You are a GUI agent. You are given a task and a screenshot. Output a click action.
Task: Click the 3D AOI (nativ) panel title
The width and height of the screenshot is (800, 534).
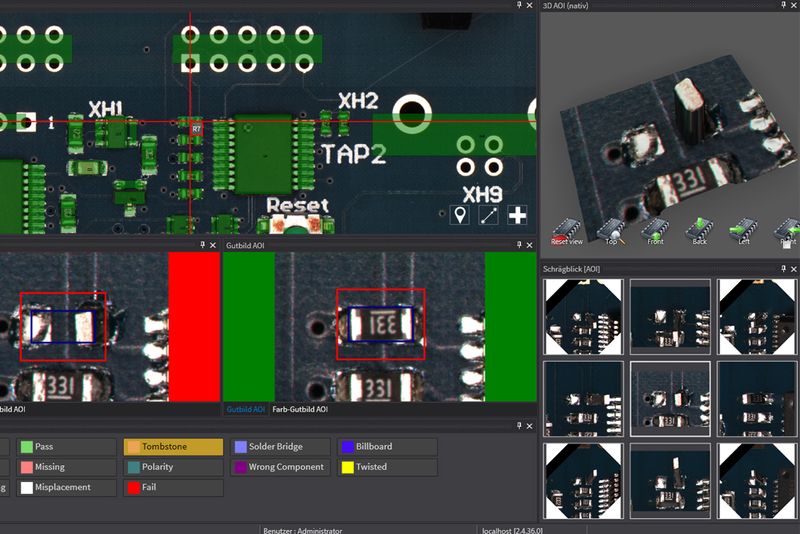point(565,6)
